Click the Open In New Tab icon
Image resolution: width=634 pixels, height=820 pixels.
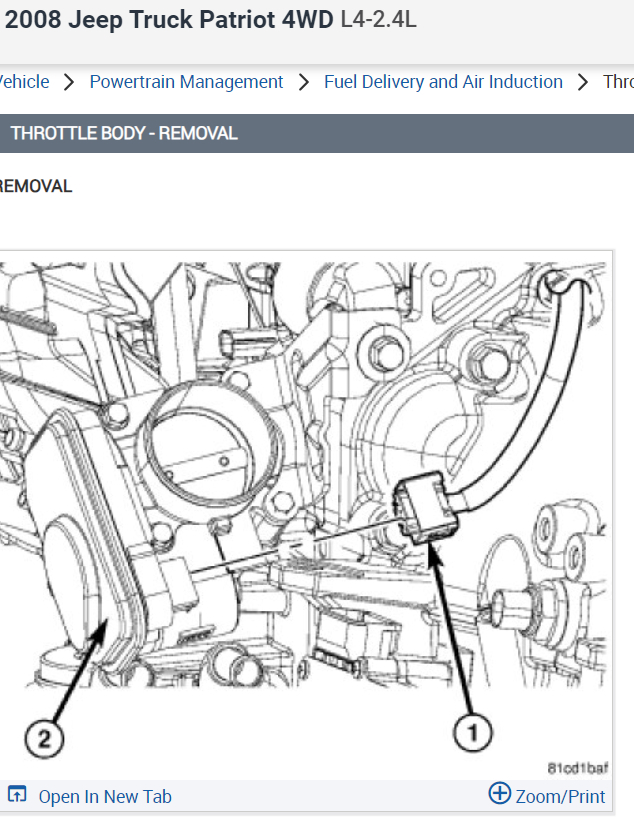click(17, 795)
